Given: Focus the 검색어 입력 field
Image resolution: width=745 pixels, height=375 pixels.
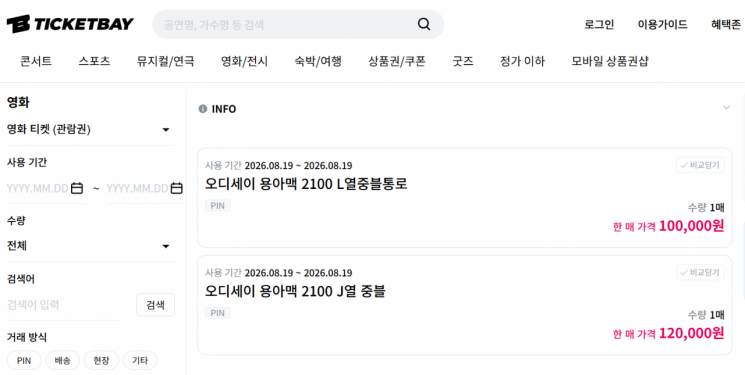Looking at the screenshot, I should [x=64, y=305].
